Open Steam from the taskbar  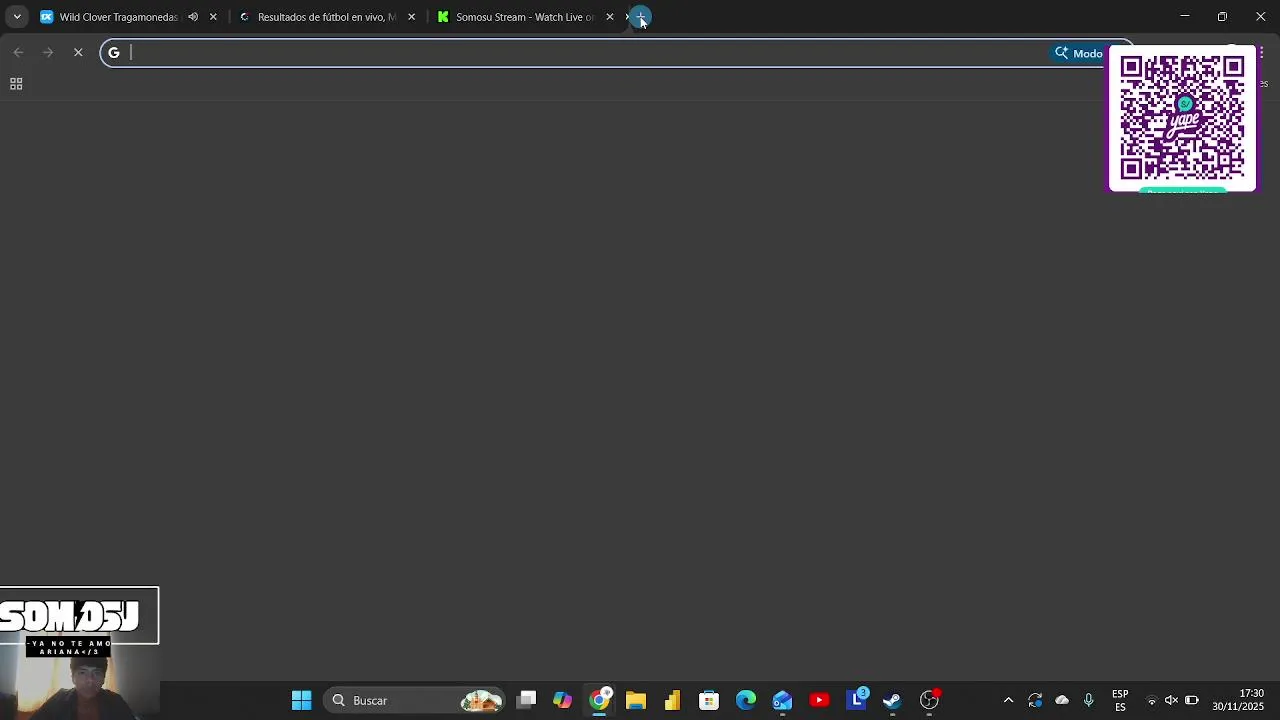tap(892, 700)
